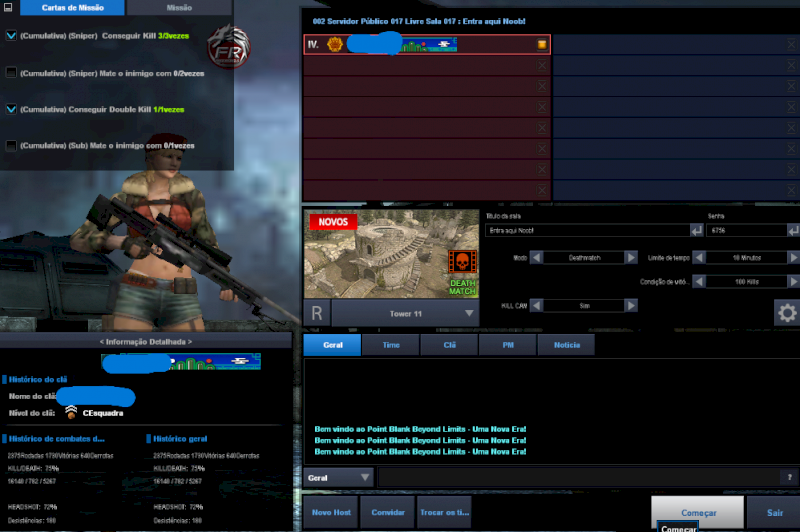Click the last Bem vindo chat message

(420, 451)
